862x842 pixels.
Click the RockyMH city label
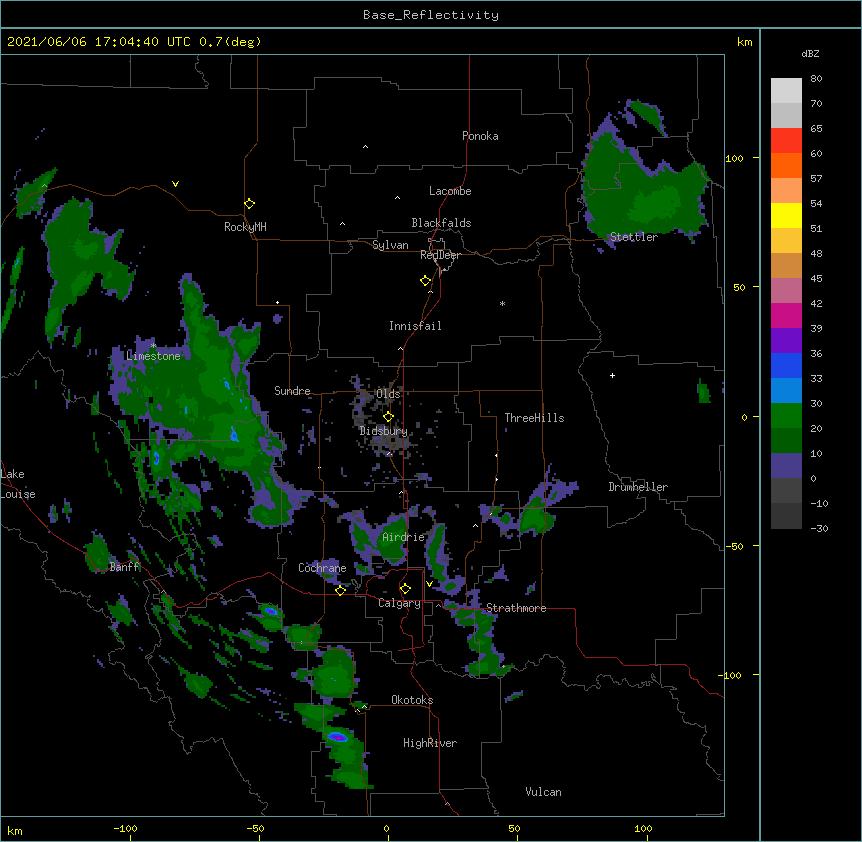pos(245,227)
